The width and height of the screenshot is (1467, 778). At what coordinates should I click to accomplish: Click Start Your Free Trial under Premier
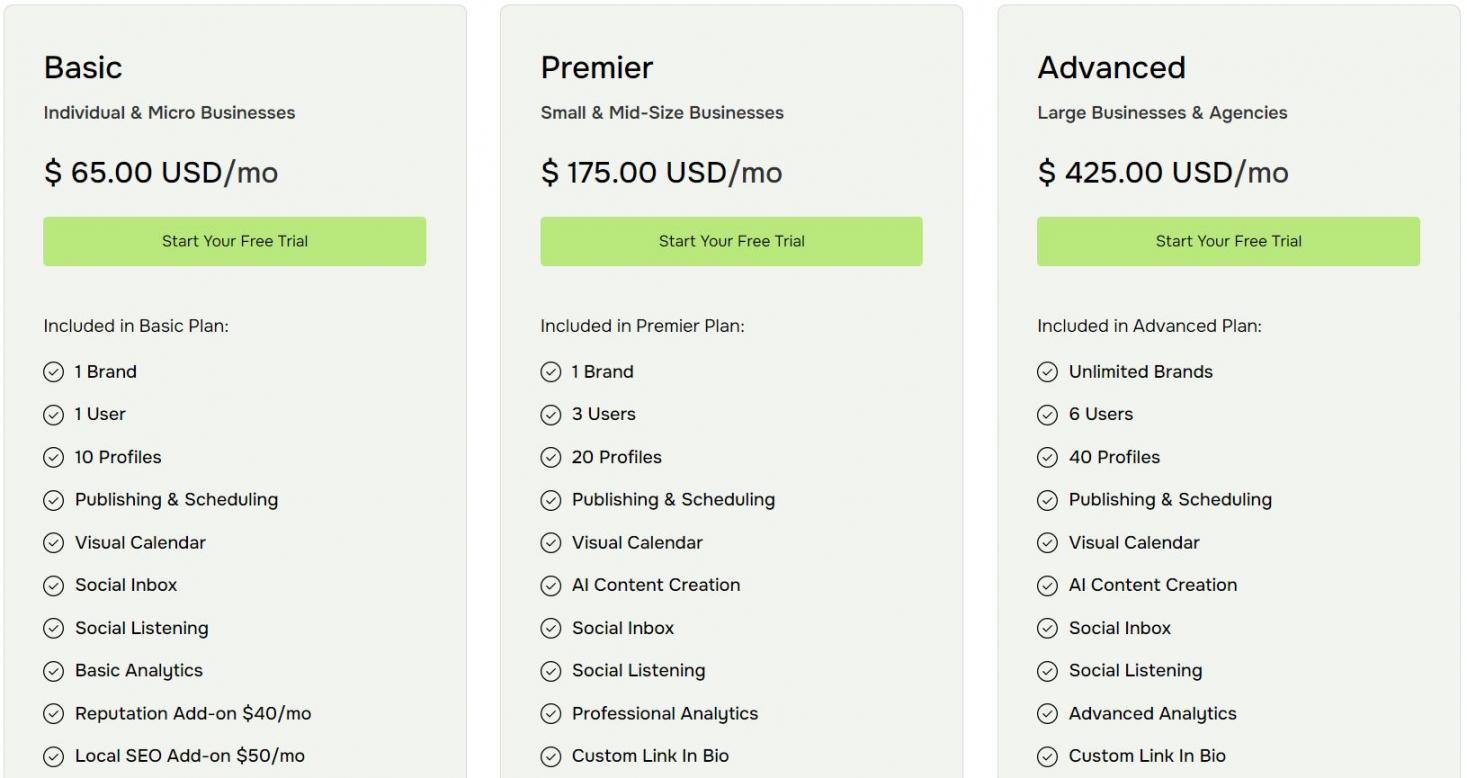click(x=731, y=241)
